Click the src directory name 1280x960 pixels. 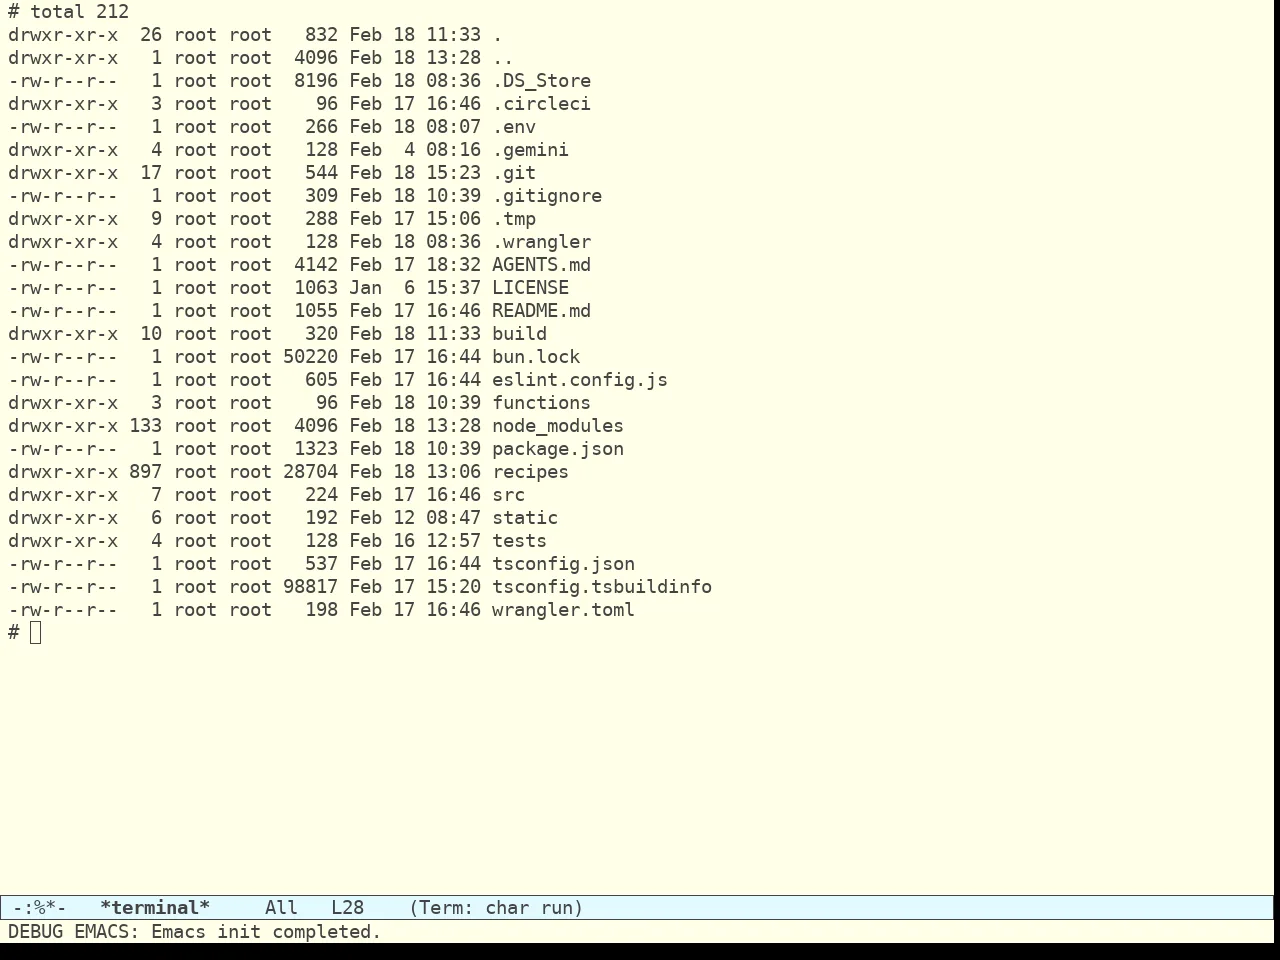tap(508, 495)
